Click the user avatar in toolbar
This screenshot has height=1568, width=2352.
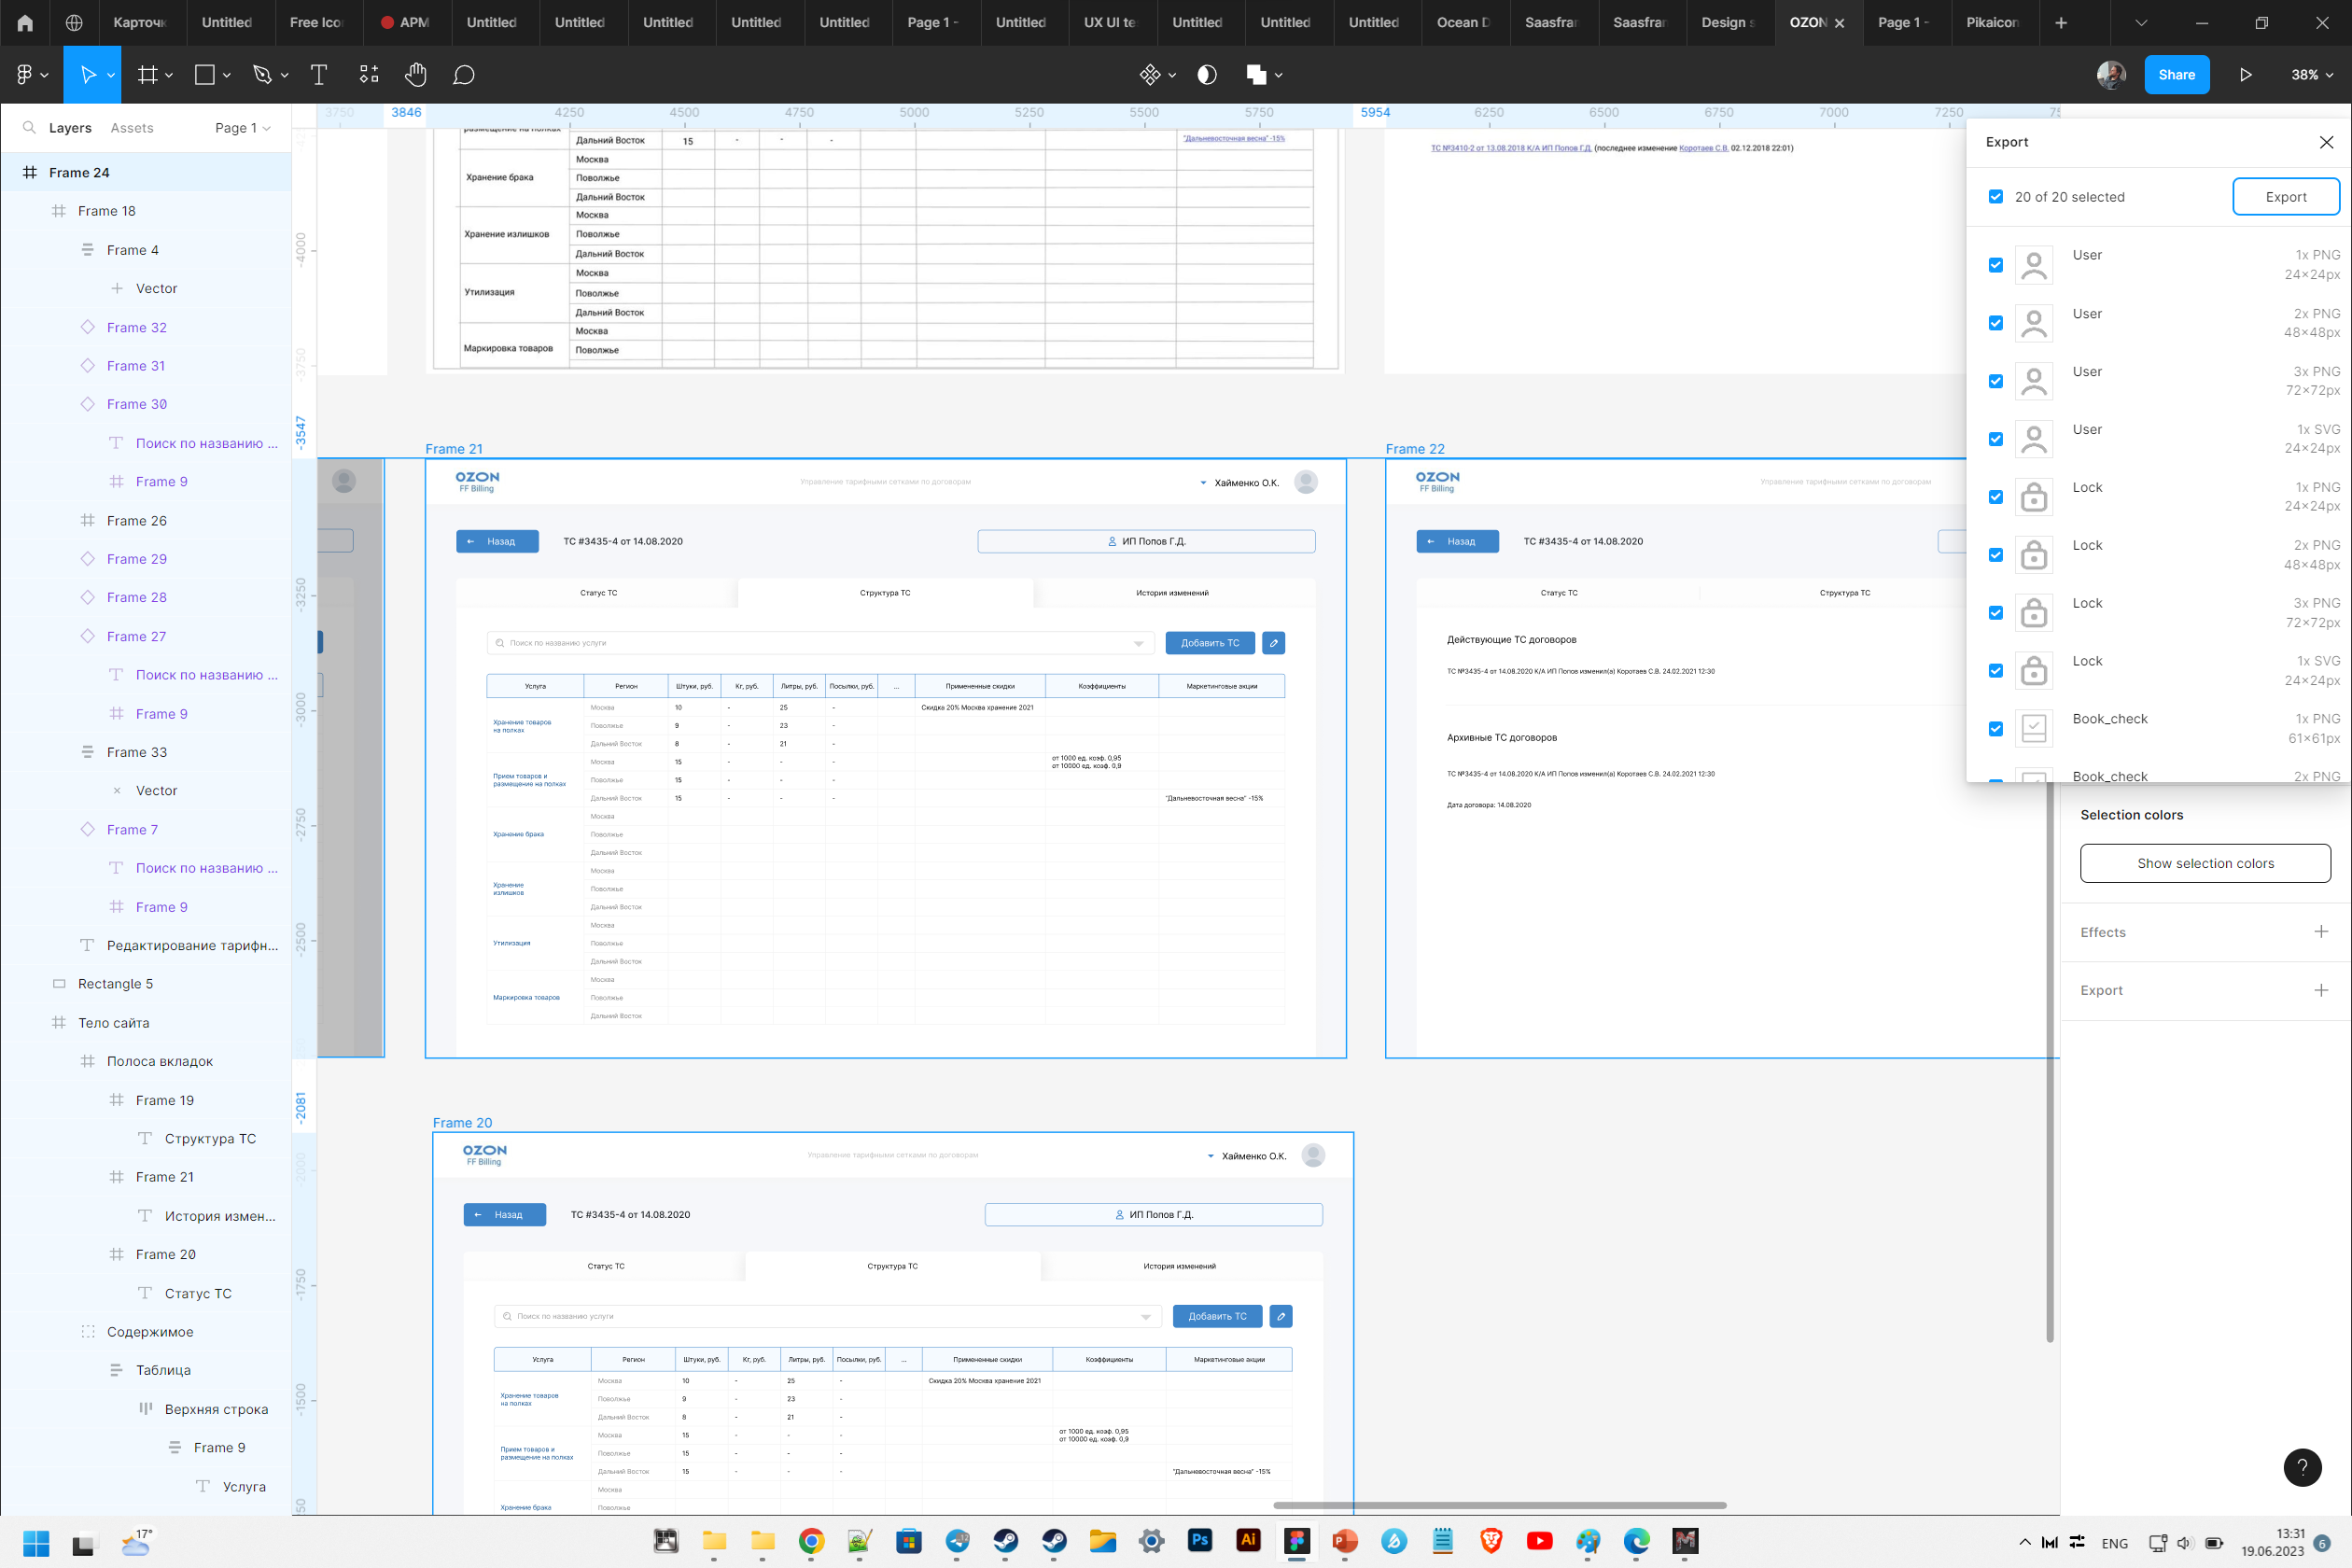coord(2111,75)
